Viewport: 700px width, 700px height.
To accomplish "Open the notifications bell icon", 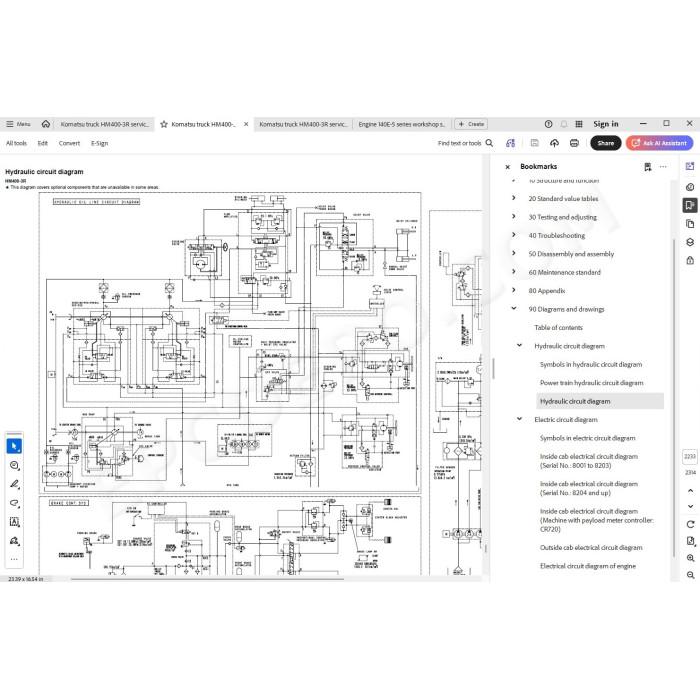I will (x=564, y=124).
